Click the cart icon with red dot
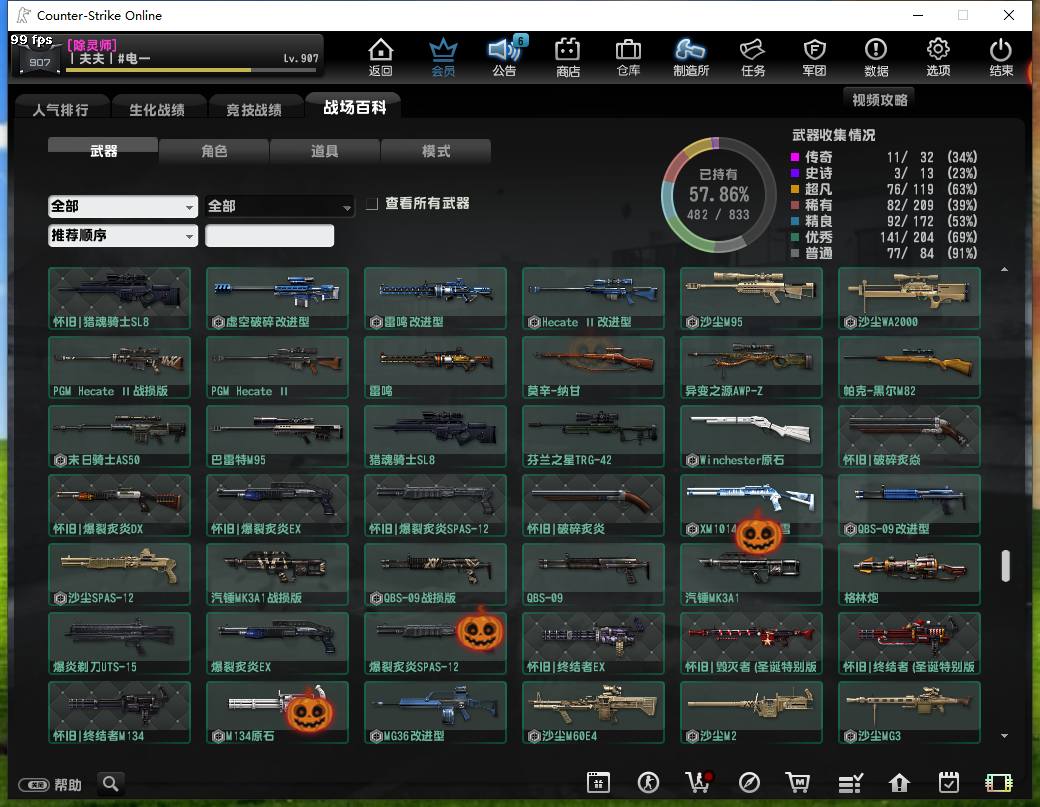Screen dimensions: 1040x807 (x=698, y=783)
